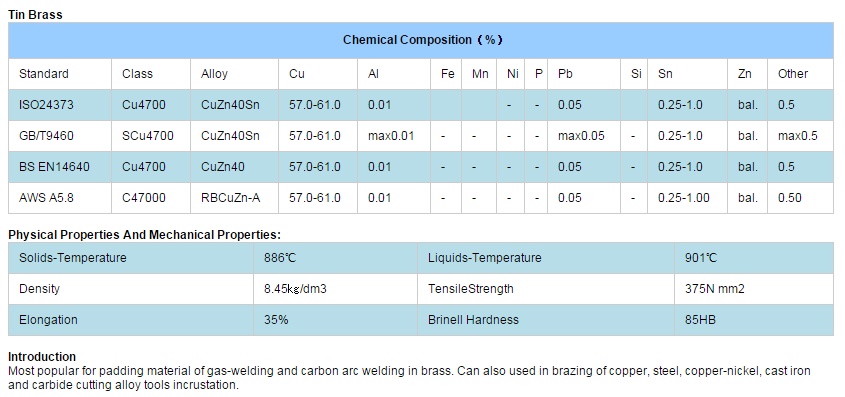Click the GB/T9460 standard cell
845x397 pixels.
(46, 136)
